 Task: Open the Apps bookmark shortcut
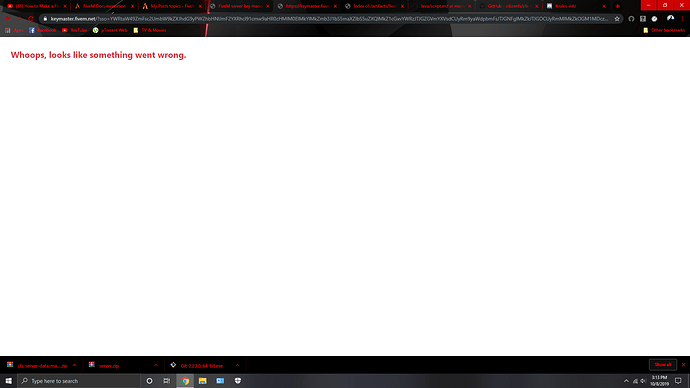click(14, 30)
